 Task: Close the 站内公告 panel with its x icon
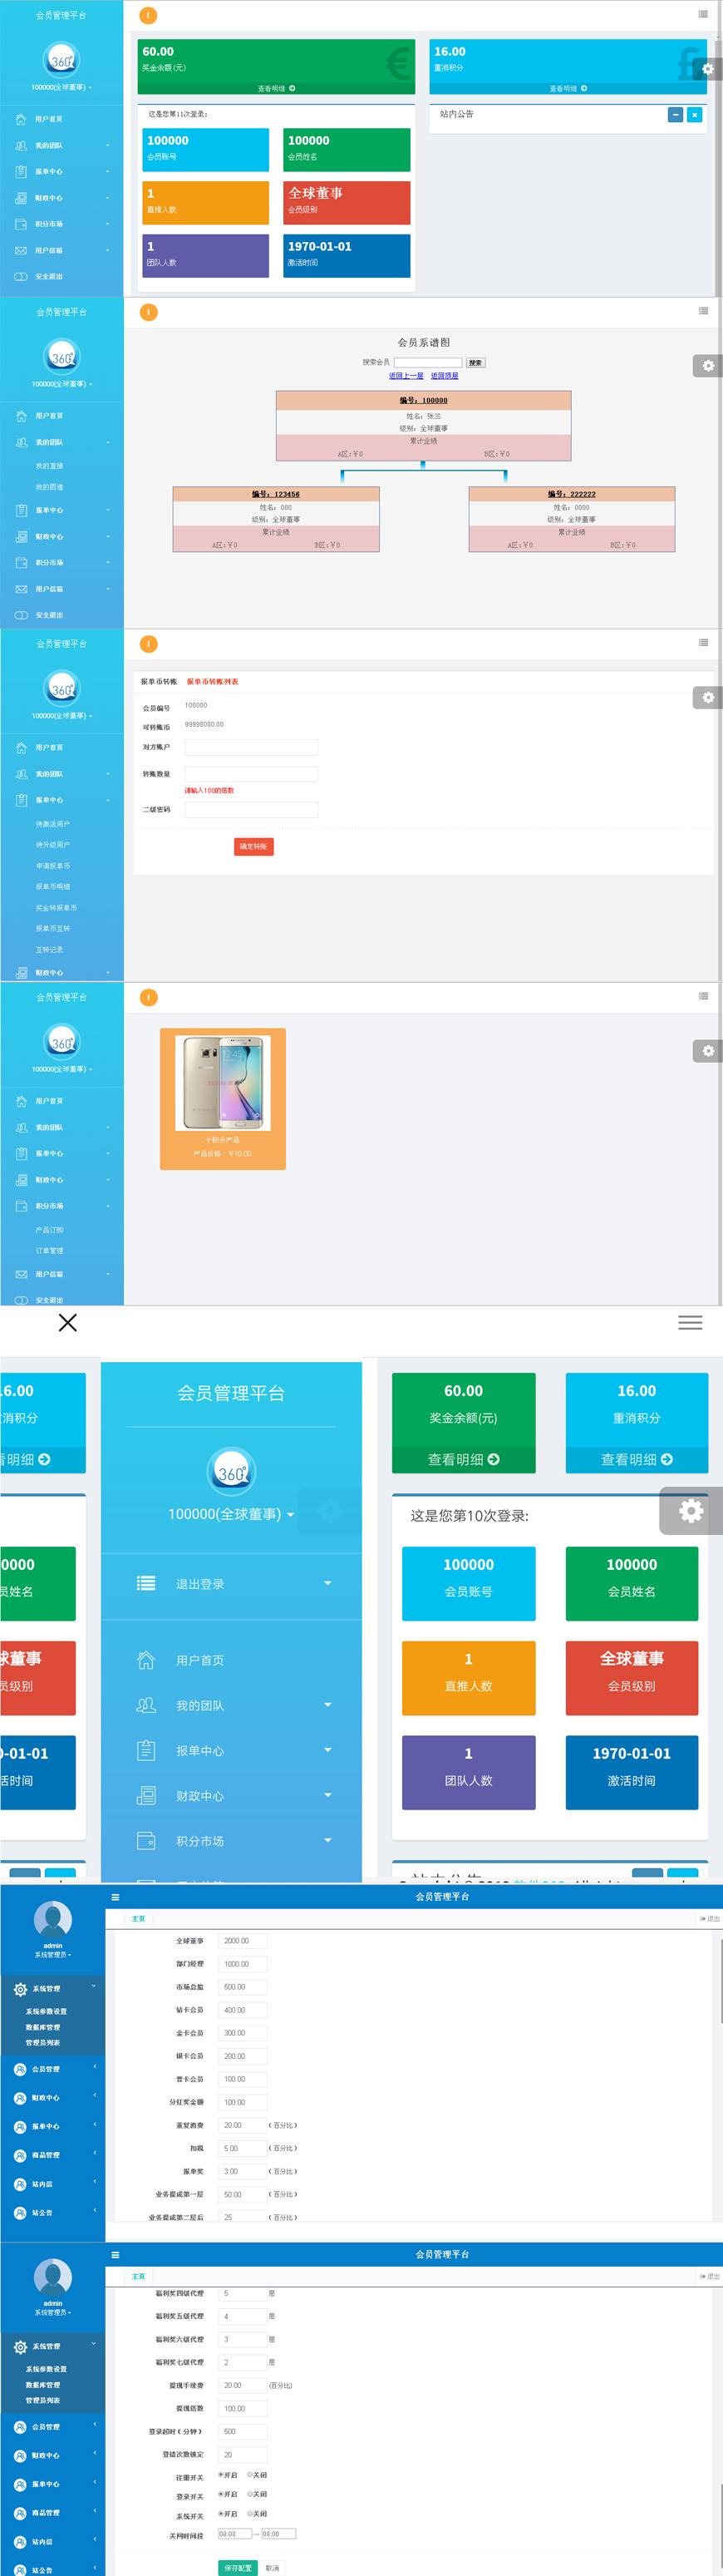click(694, 115)
